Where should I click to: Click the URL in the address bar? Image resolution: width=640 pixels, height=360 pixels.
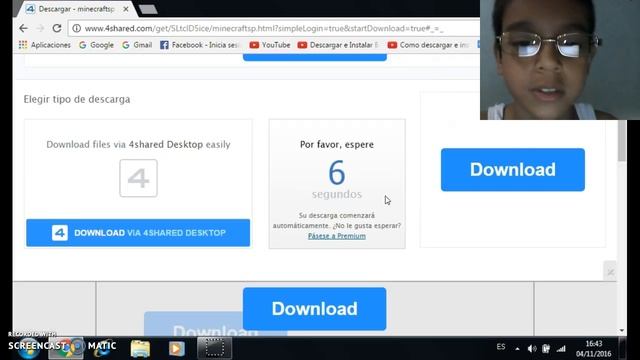[264, 29]
